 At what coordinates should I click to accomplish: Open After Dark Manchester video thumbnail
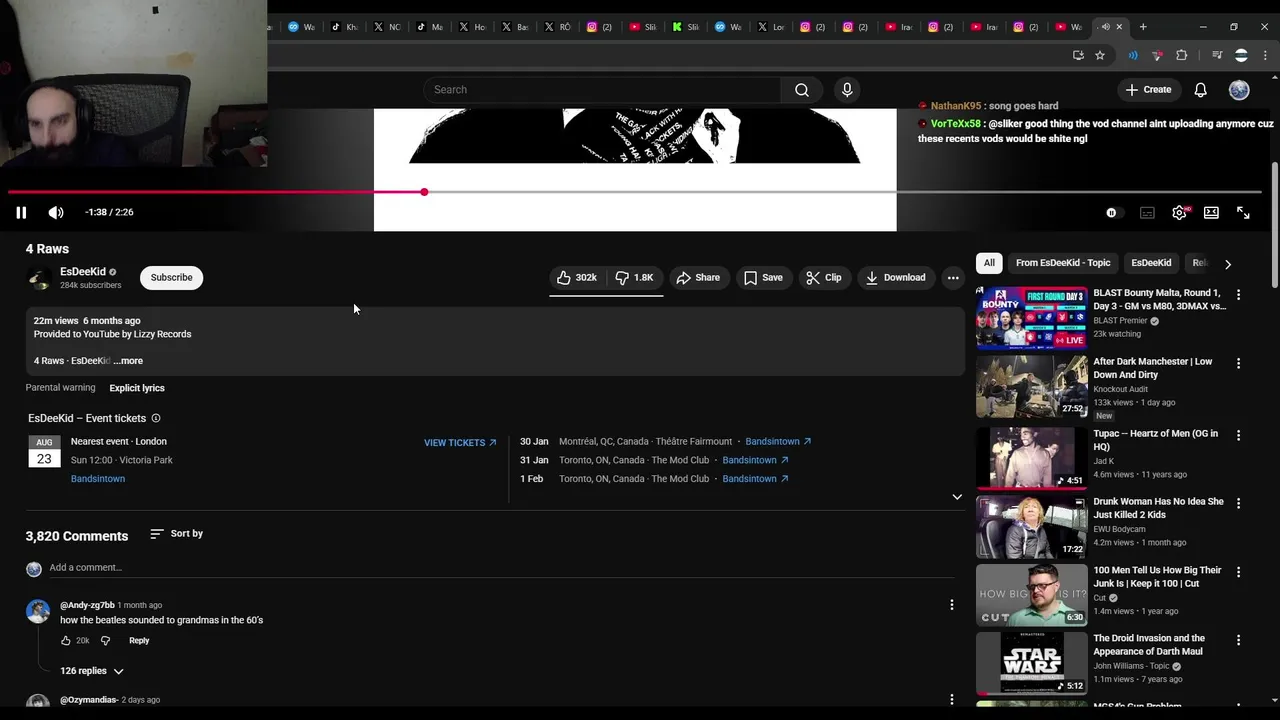(1031, 386)
